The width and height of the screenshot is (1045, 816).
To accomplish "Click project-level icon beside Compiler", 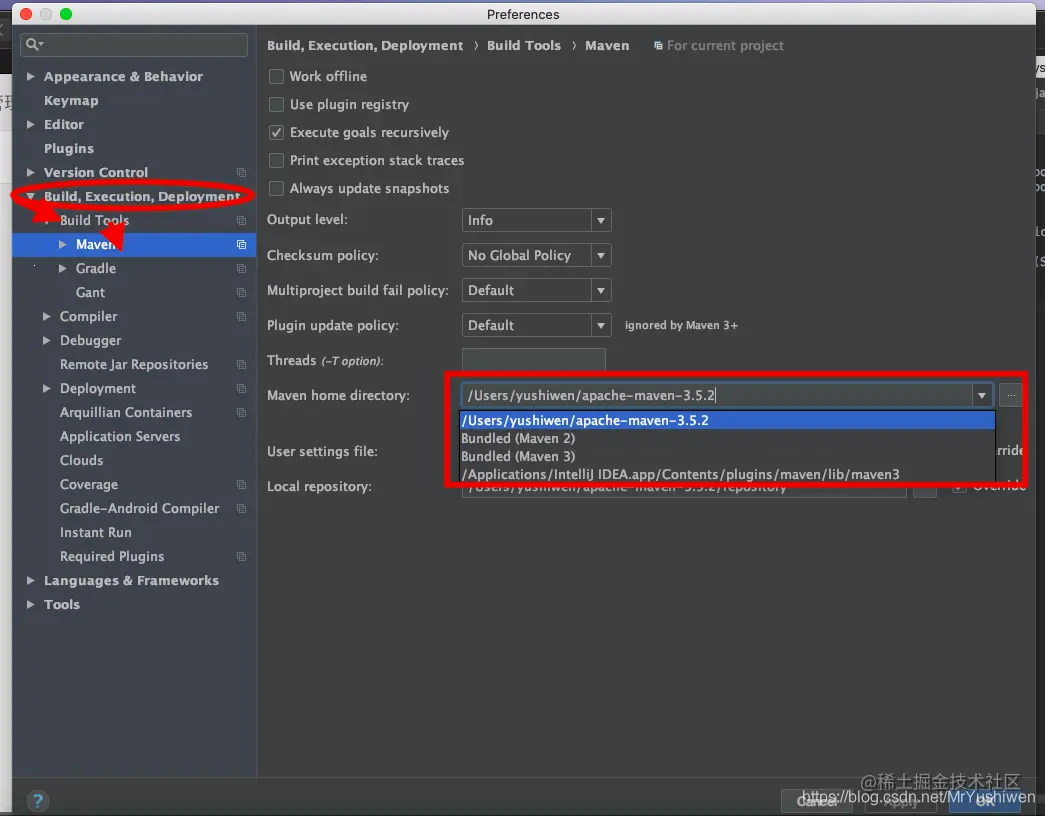I will coord(241,317).
